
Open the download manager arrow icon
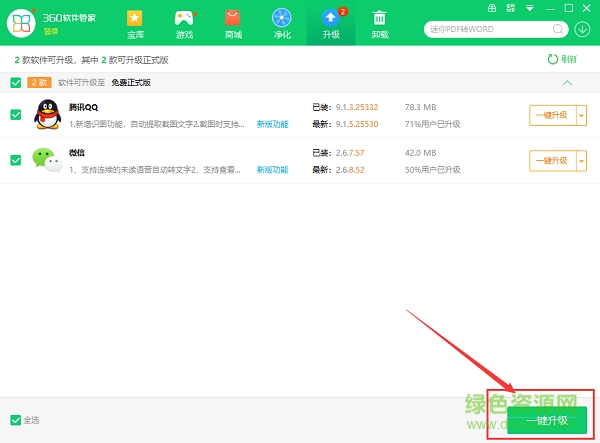coord(583,27)
